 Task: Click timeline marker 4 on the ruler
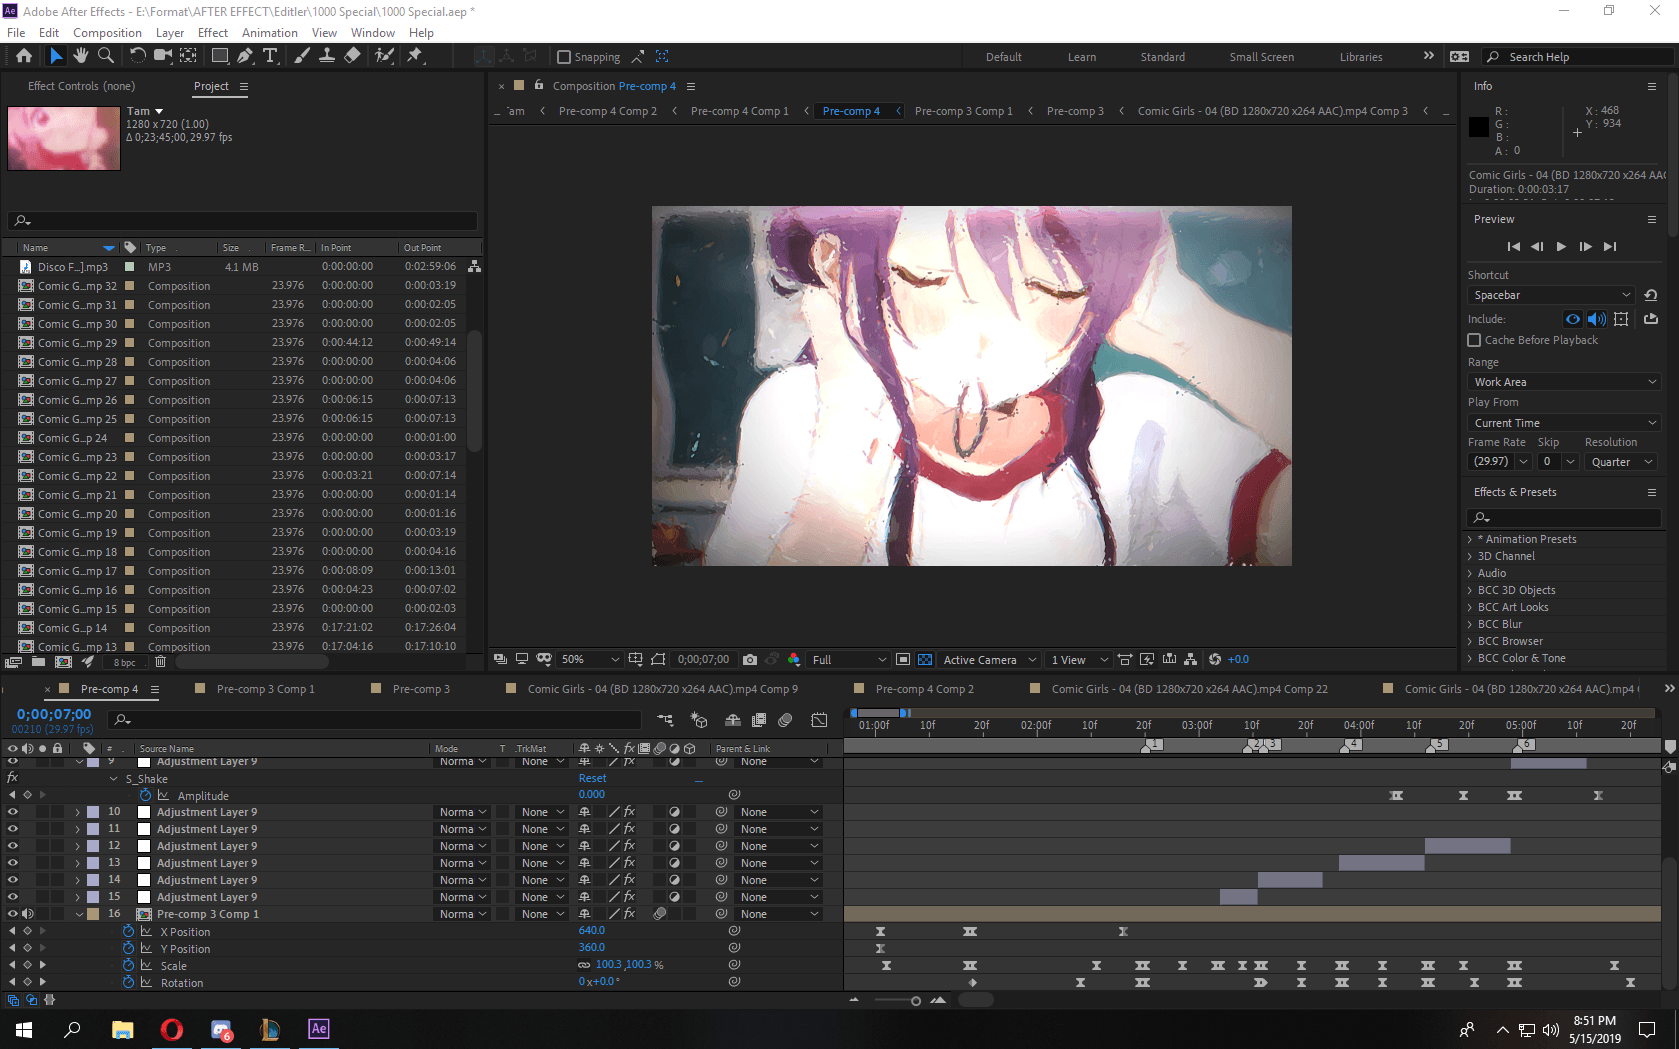pyautogui.click(x=1352, y=744)
